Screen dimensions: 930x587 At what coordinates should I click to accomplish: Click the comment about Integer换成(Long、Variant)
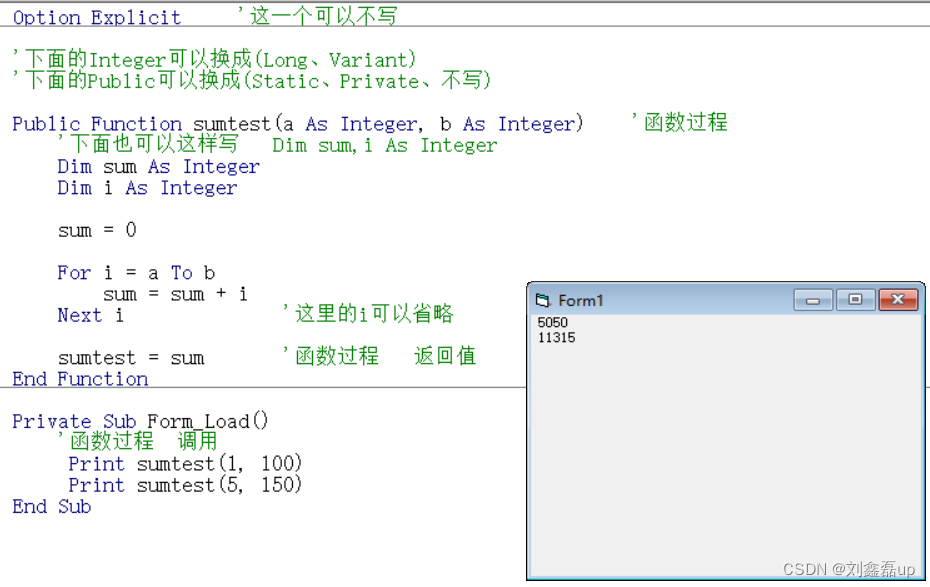pyautogui.click(x=214, y=59)
